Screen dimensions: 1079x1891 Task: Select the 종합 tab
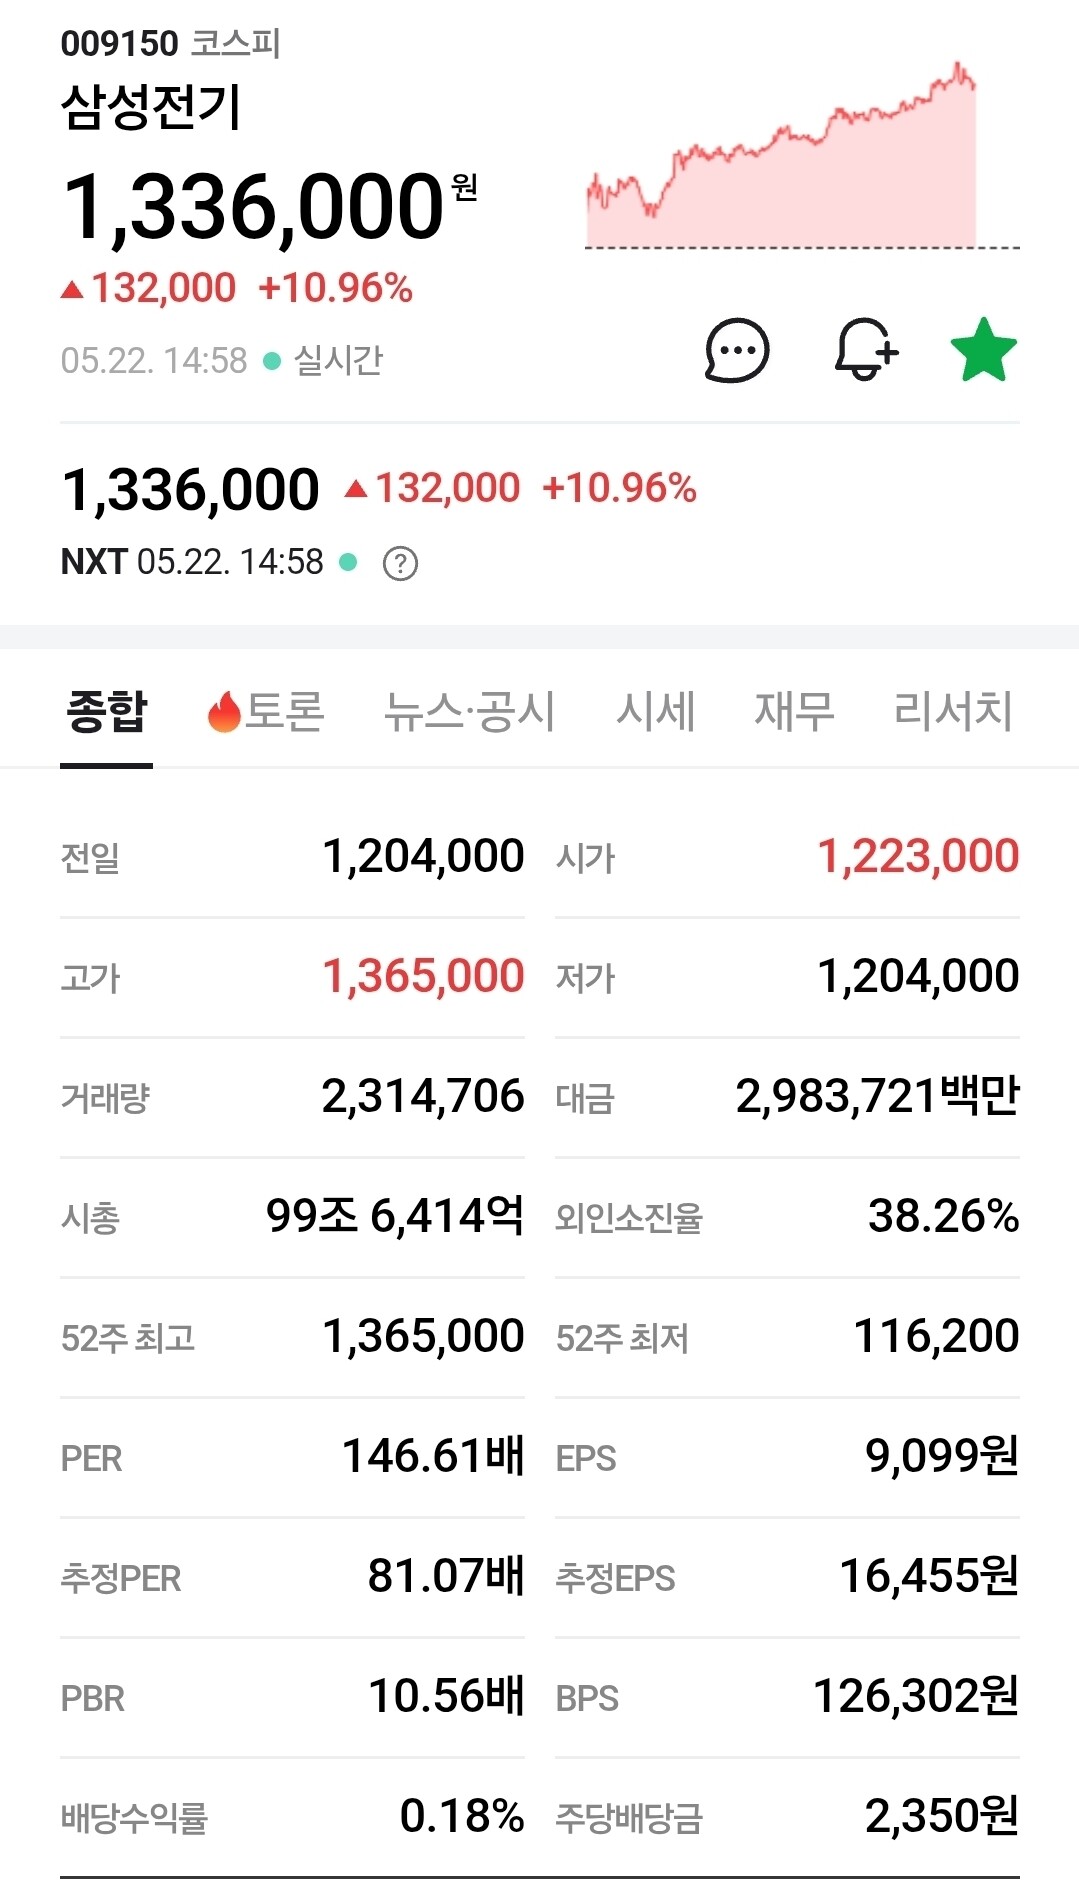point(106,711)
